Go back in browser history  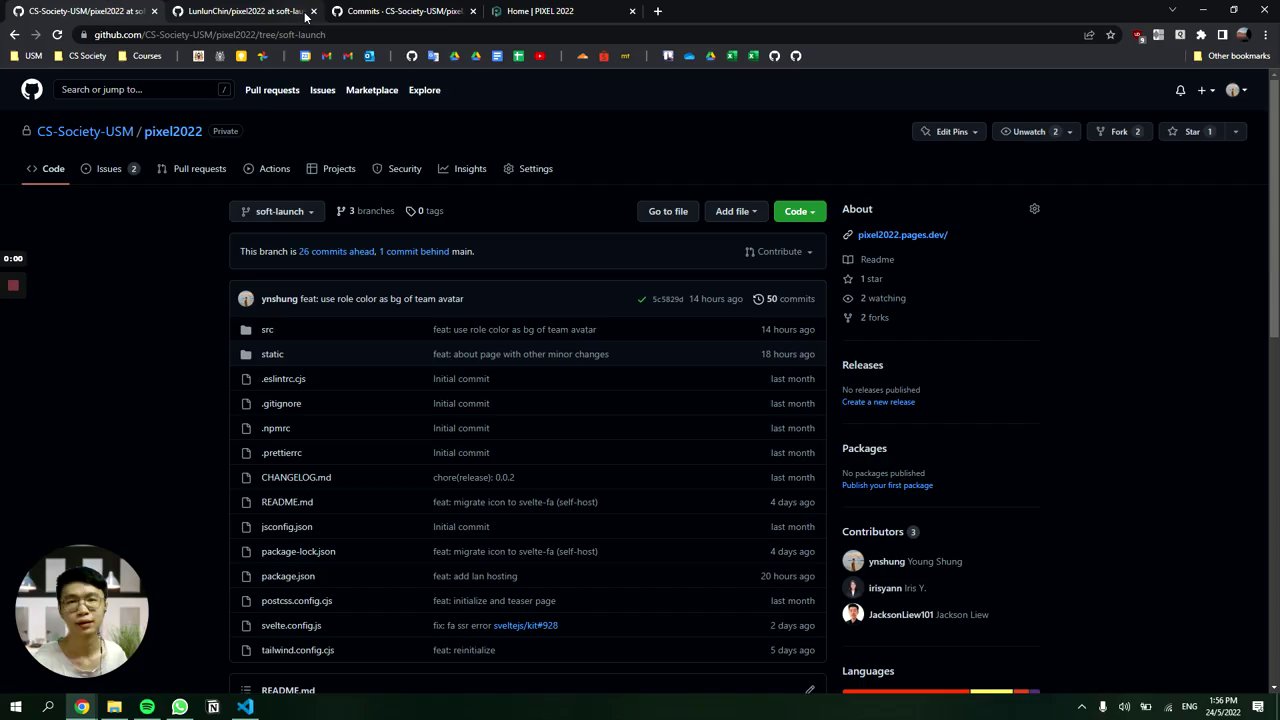point(14,35)
